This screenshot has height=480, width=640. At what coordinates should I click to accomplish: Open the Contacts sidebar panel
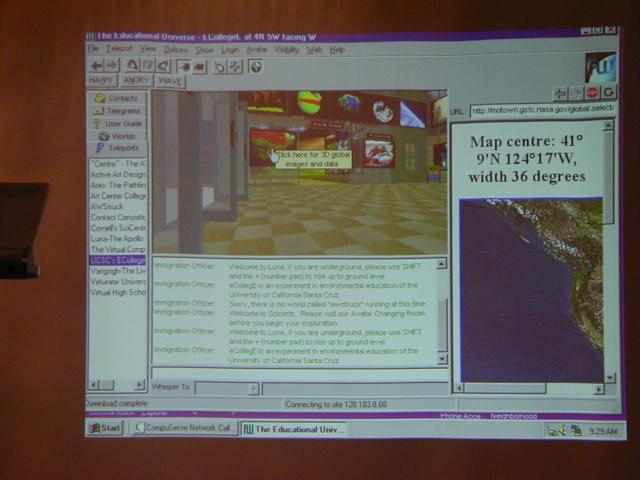pyautogui.click(x=118, y=98)
